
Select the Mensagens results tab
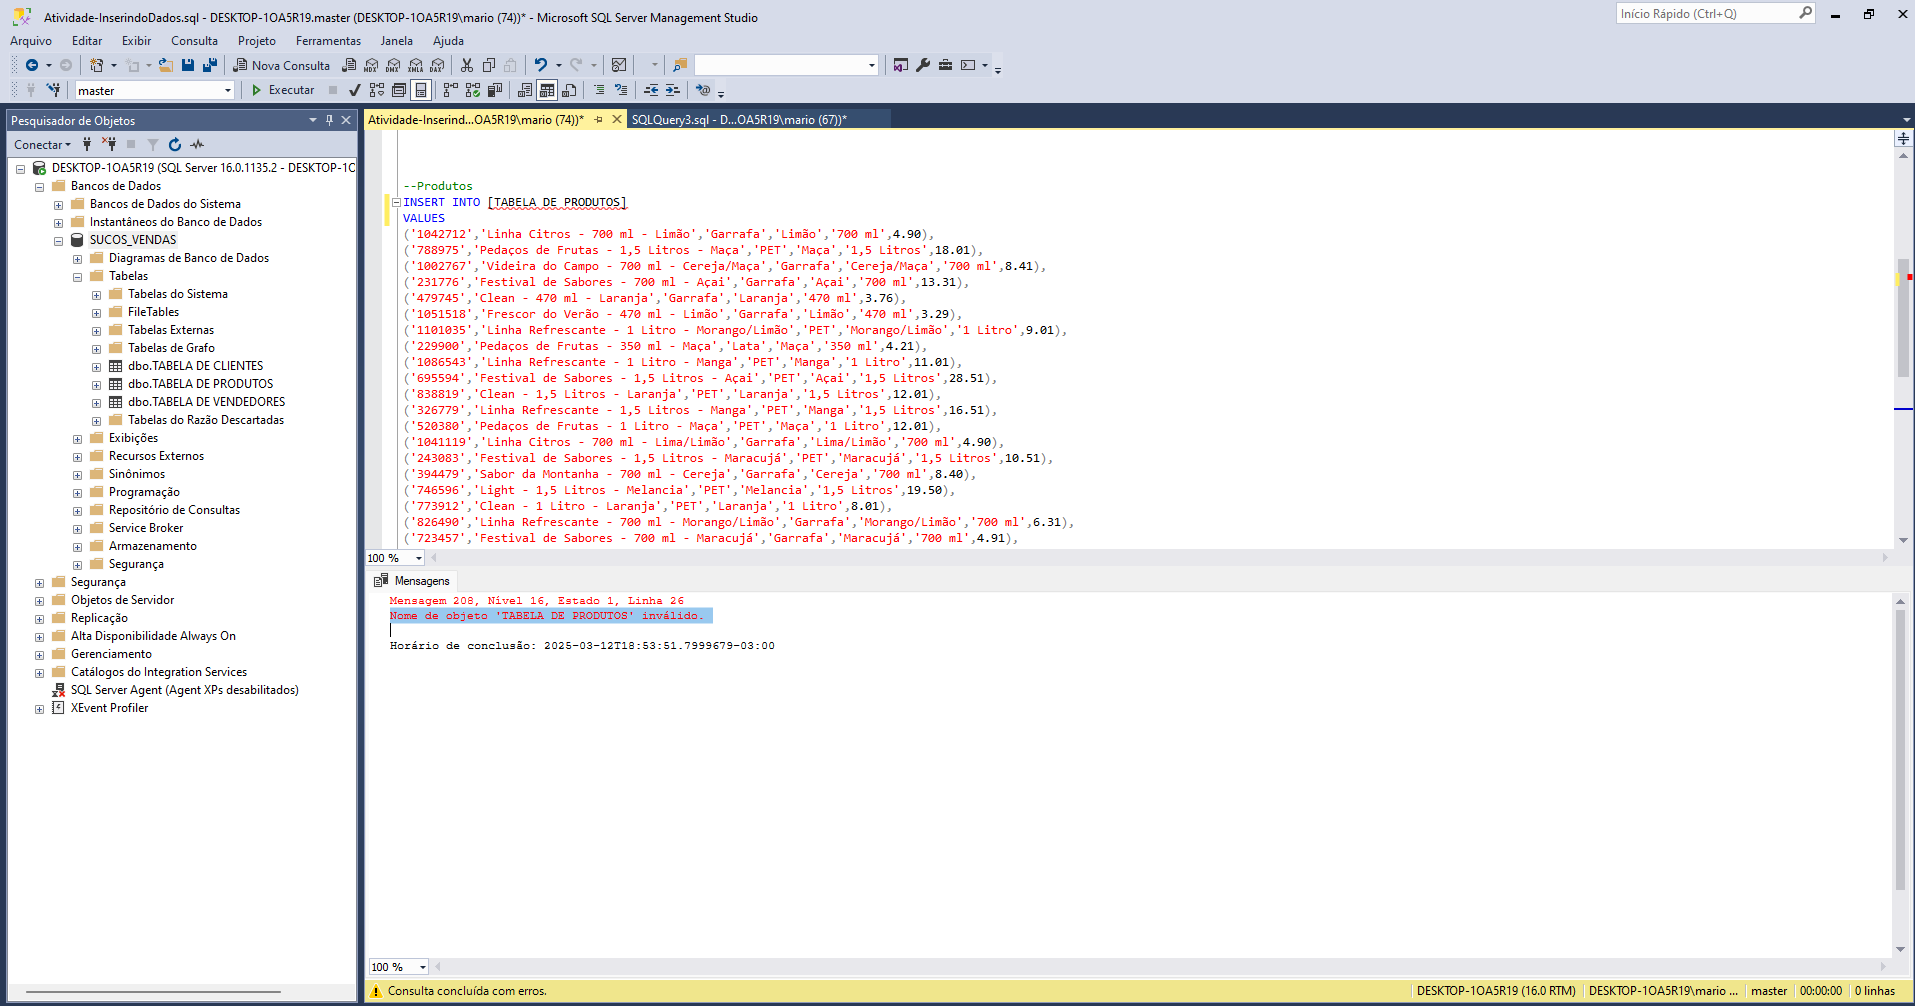point(412,581)
